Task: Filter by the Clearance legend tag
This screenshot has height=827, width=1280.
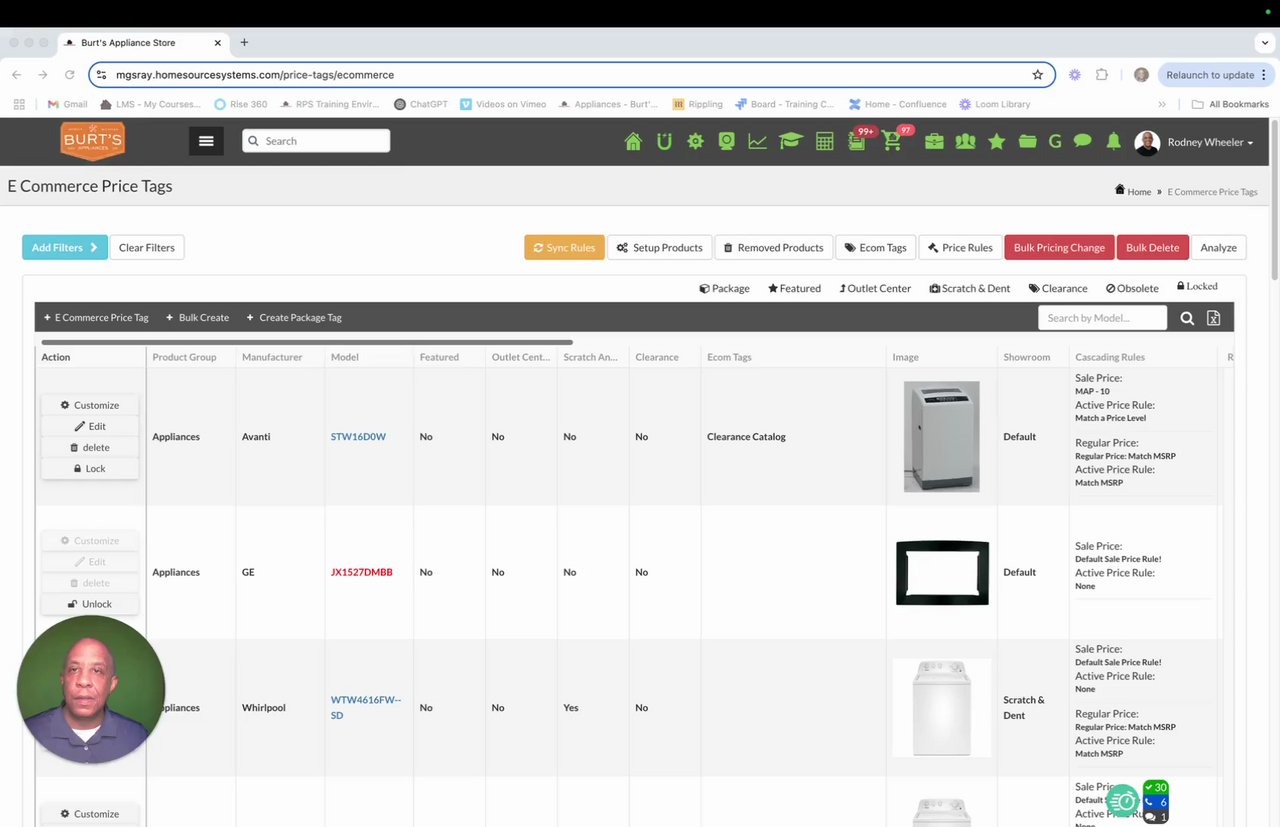Action: click(1058, 288)
